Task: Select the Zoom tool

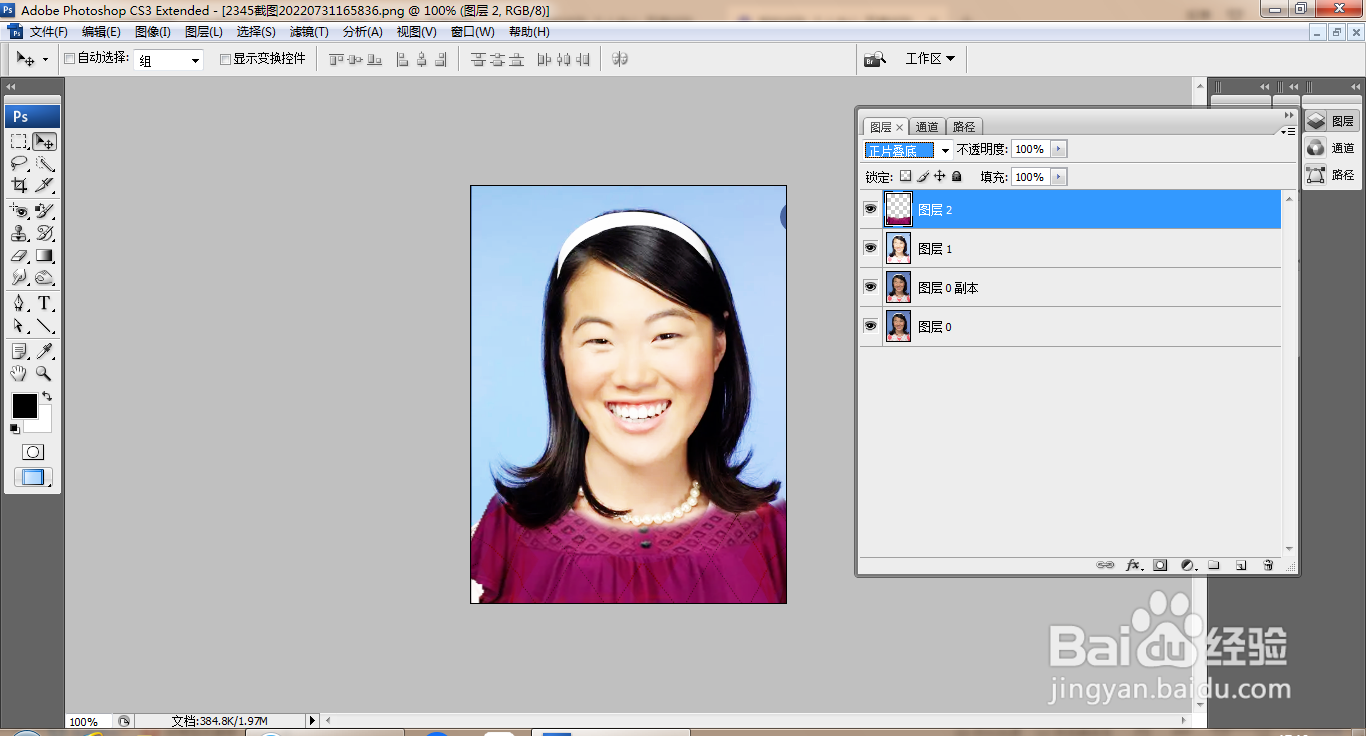Action: (44, 373)
